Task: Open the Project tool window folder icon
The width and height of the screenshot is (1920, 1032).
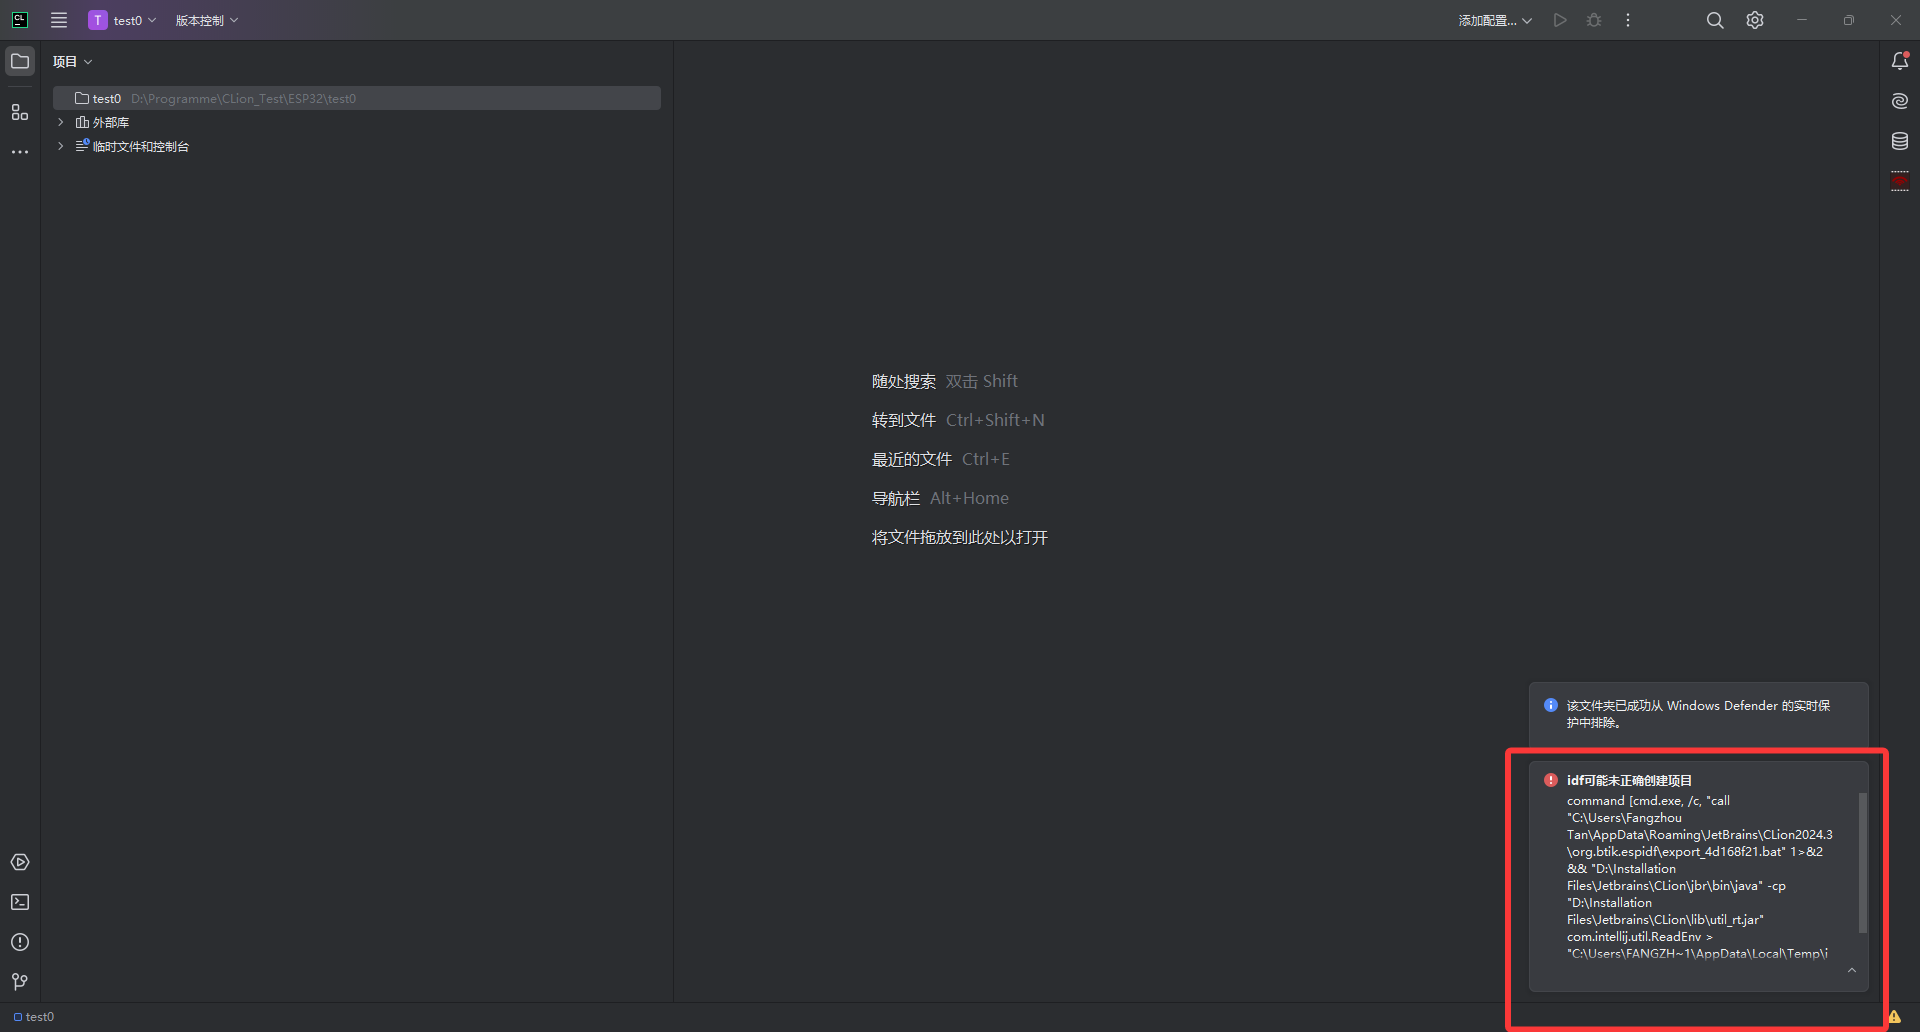Action: [20, 61]
